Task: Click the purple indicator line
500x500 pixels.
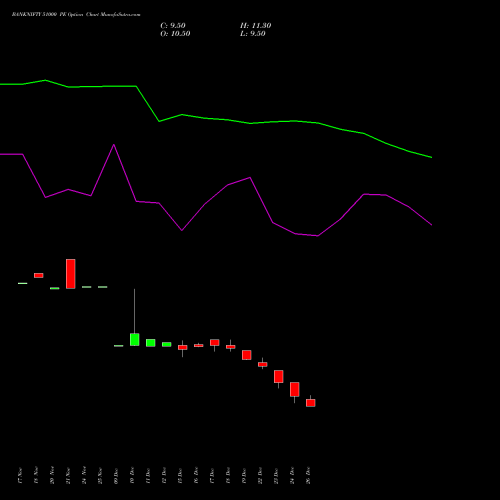Action: click(250, 178)
